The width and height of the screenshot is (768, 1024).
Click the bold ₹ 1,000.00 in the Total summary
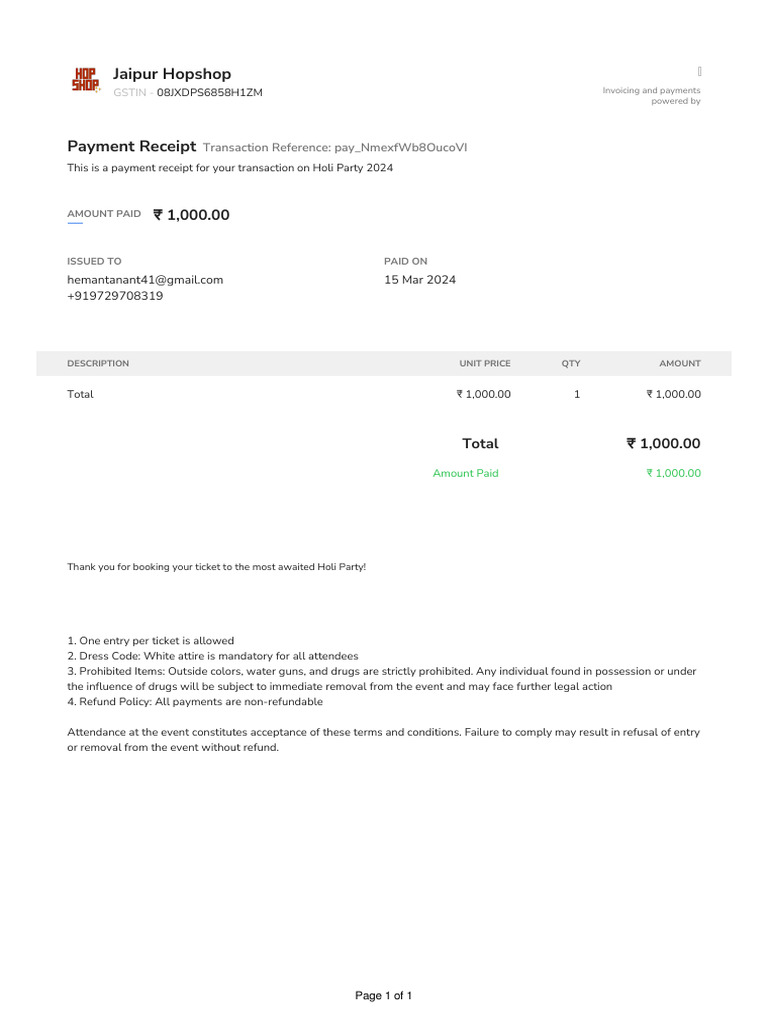pos(663,443)
